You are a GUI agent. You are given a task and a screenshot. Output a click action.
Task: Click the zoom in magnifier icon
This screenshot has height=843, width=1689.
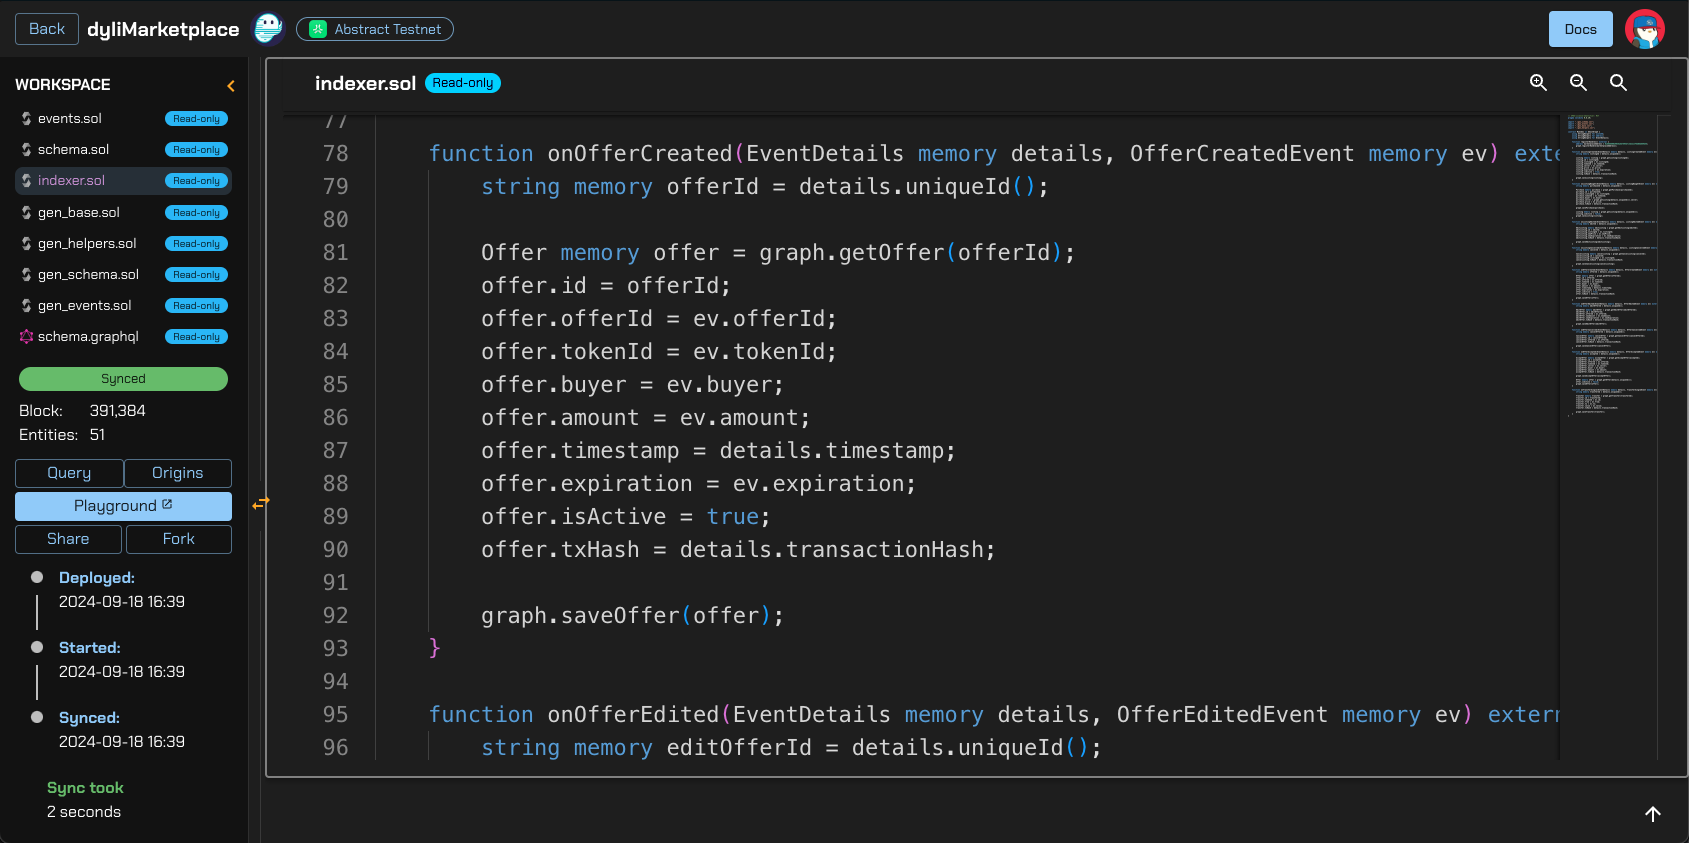[x=1538, y=83]
